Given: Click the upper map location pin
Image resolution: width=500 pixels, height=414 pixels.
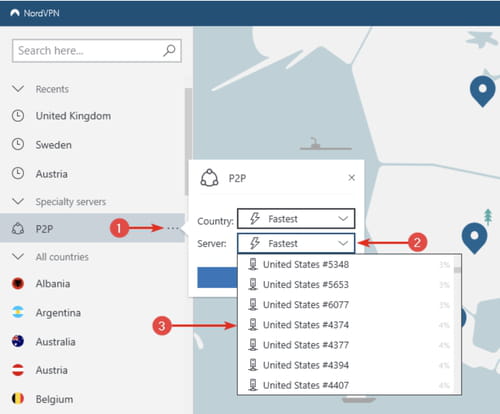Looking at the screenshot, I should pyautogui.click(x=482, y=91).
